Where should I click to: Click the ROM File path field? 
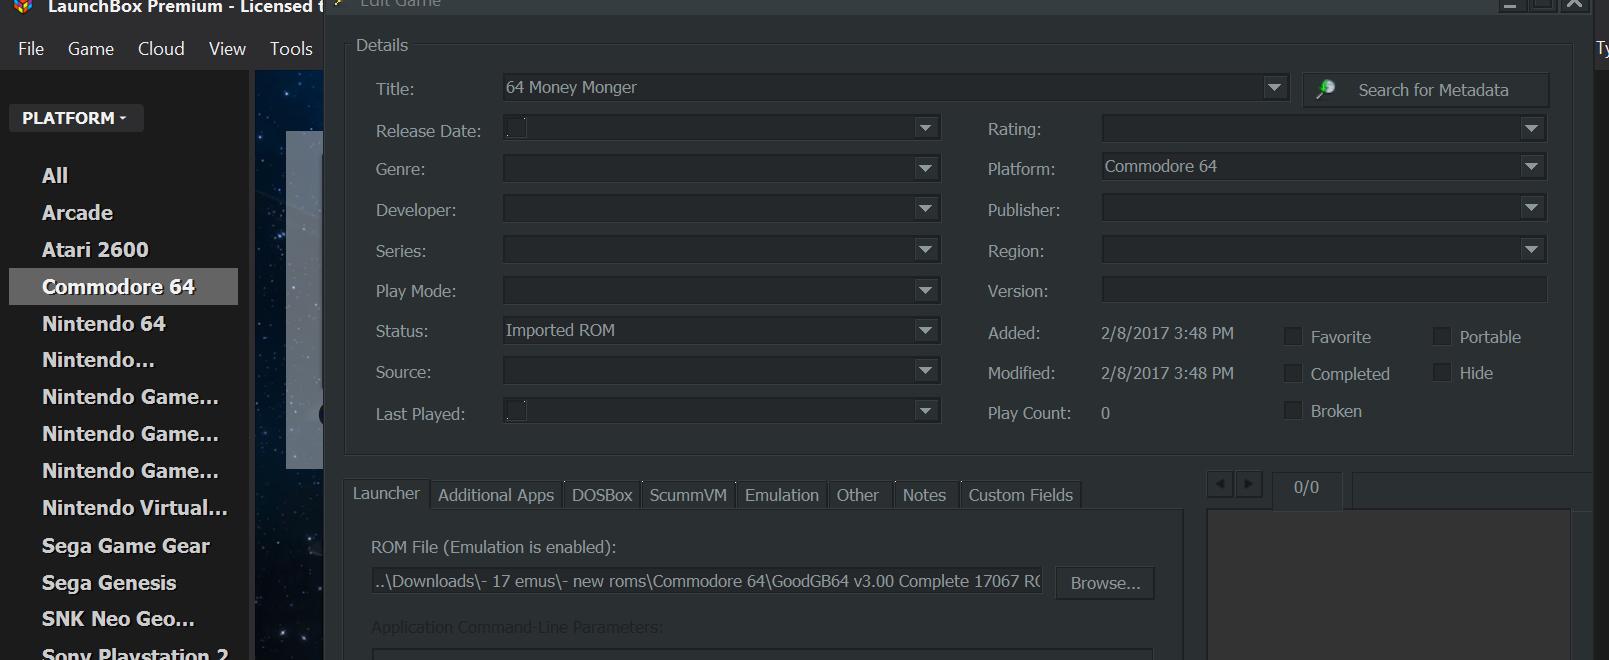(x=707, y=582)
